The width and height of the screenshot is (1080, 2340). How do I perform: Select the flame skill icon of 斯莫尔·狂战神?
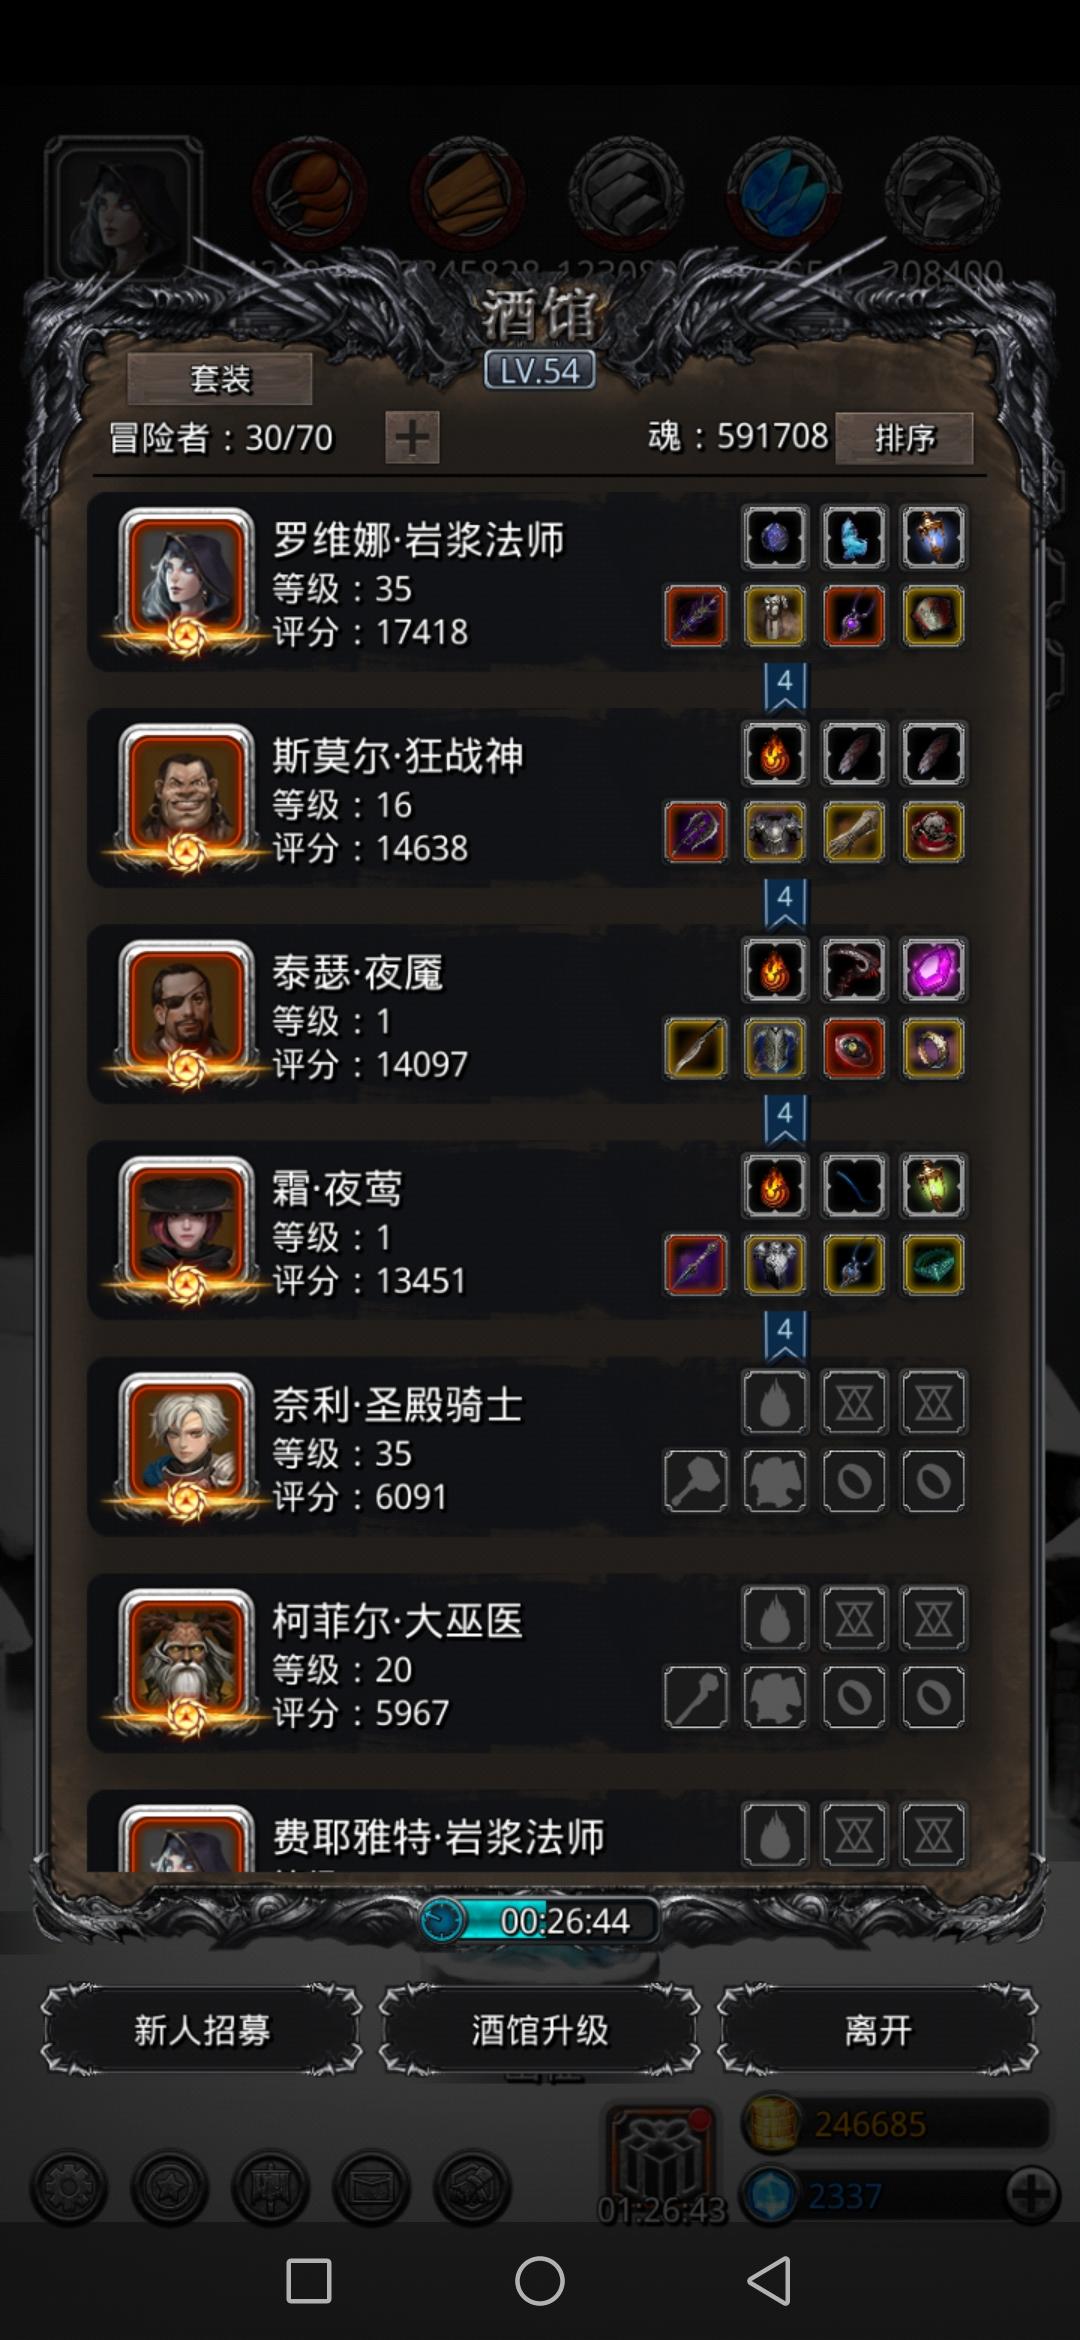[775, 754]
